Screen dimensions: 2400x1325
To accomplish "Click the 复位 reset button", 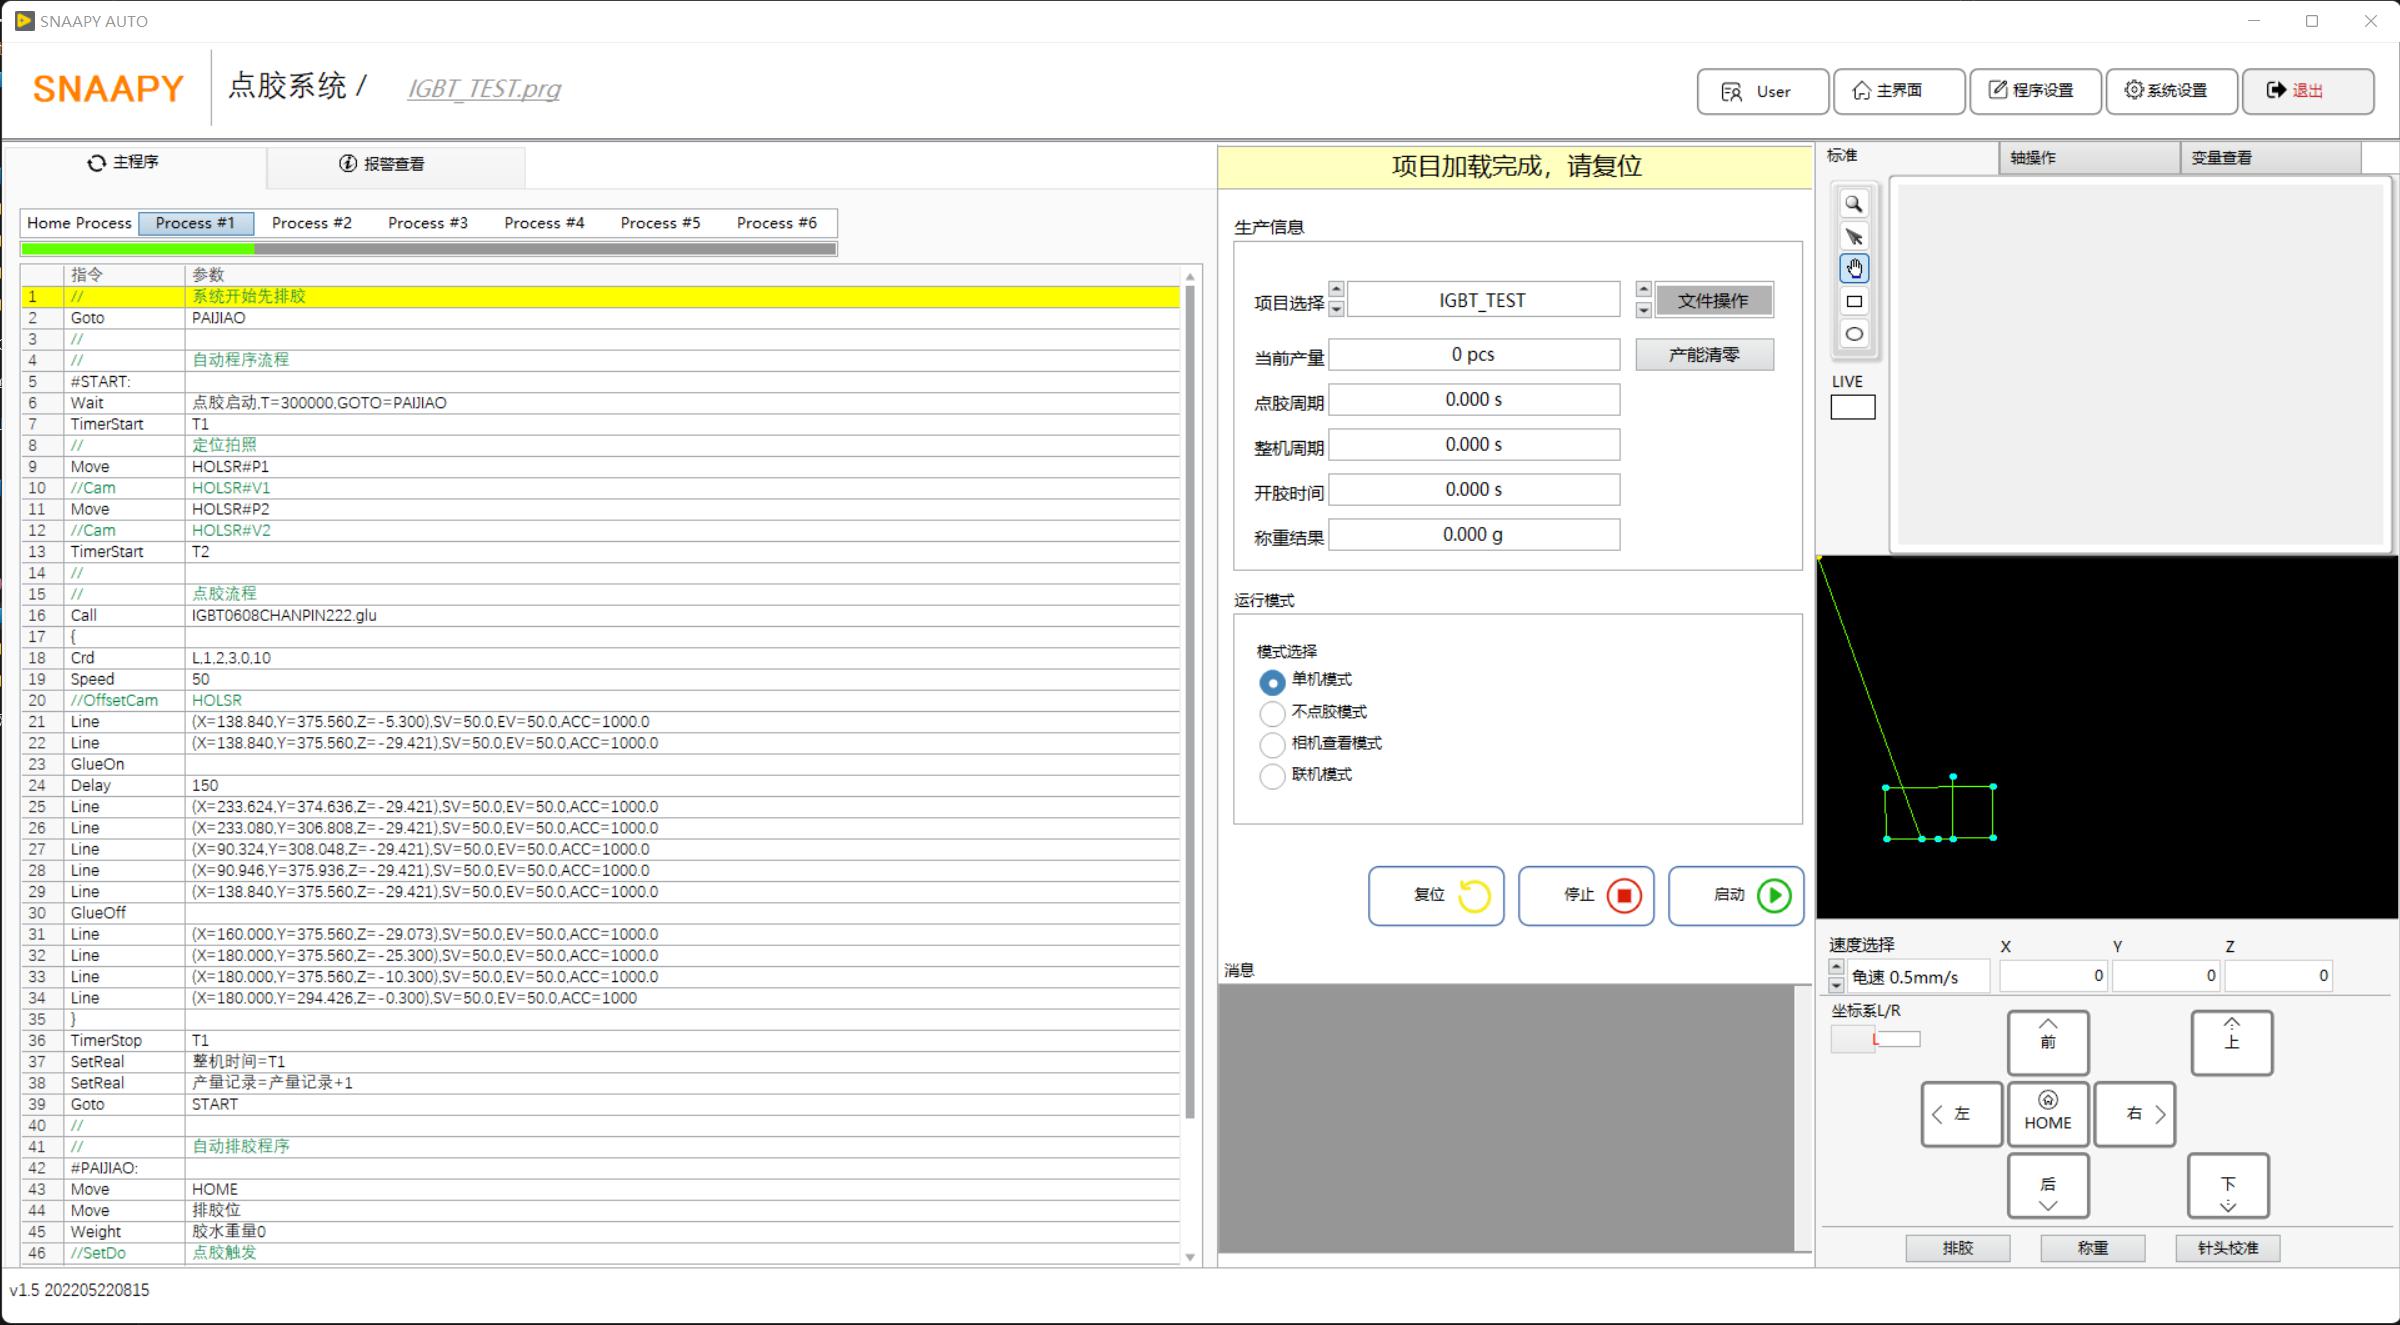I will [1436, 895].
